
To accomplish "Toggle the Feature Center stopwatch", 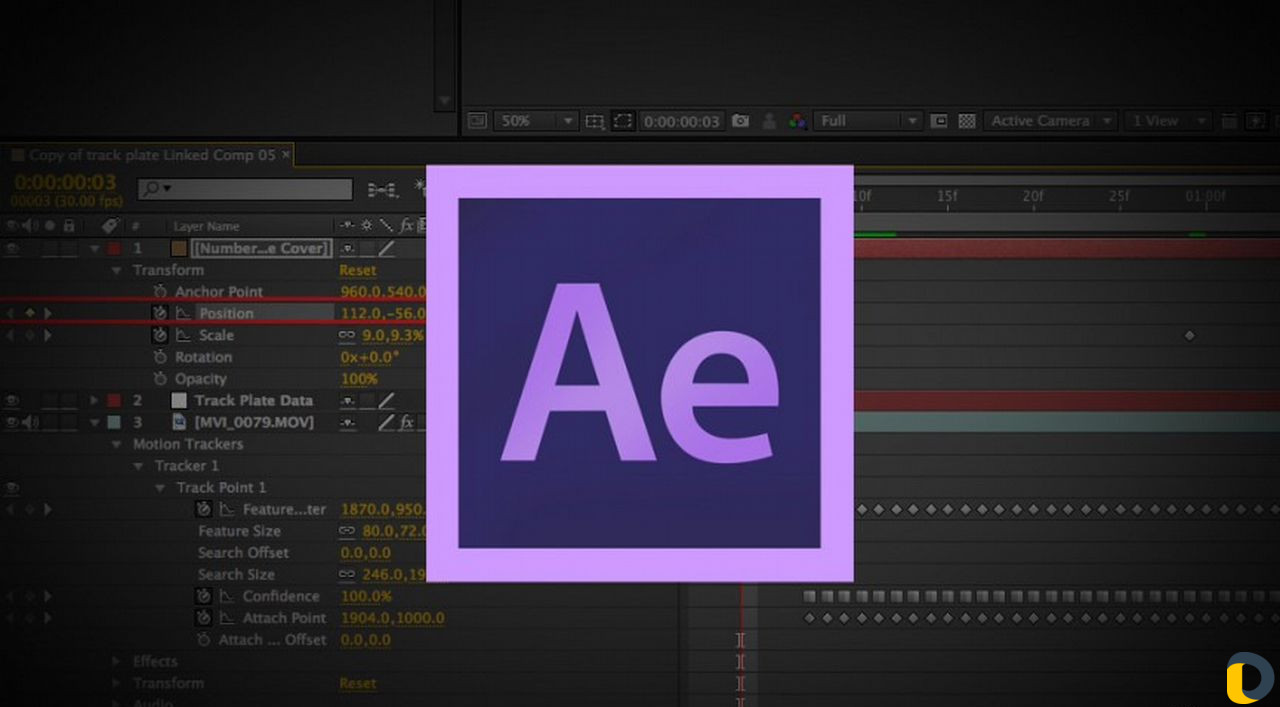I will click(203, 510).
